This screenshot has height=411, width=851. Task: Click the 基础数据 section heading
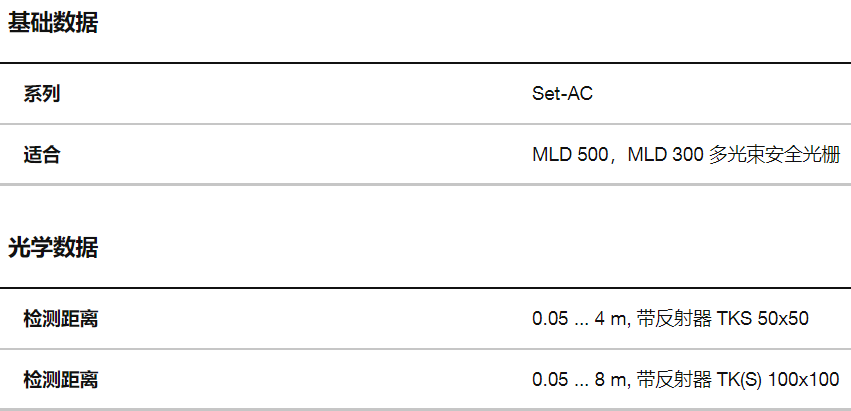(53, 24)
